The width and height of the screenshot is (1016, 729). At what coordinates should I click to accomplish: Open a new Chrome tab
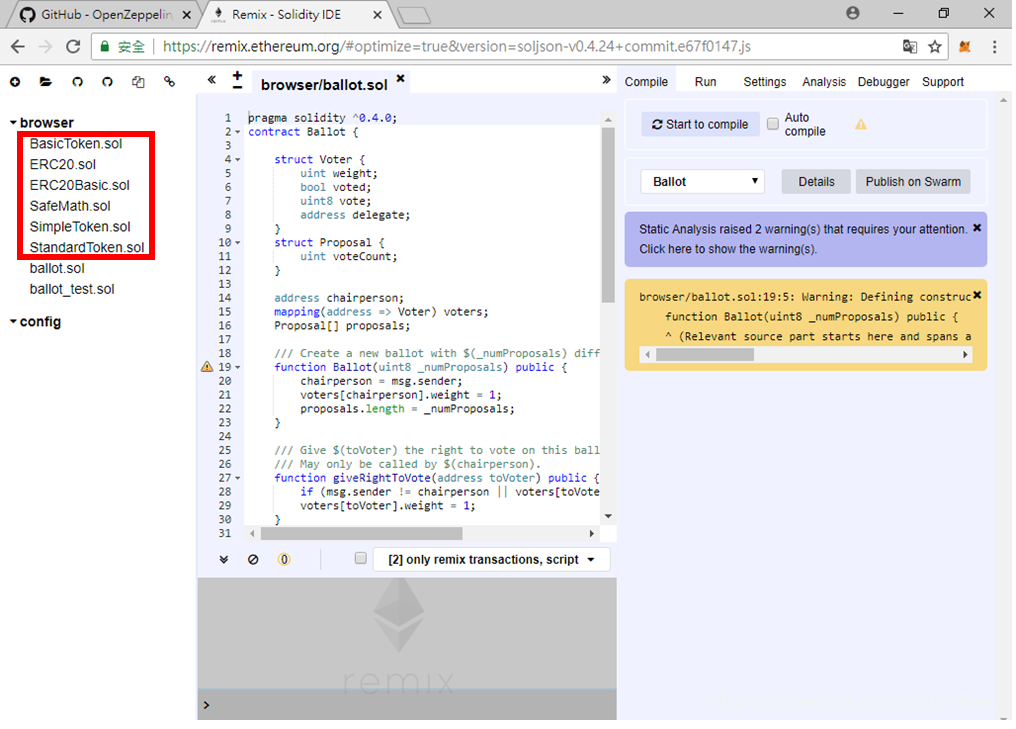pos(413,15)
